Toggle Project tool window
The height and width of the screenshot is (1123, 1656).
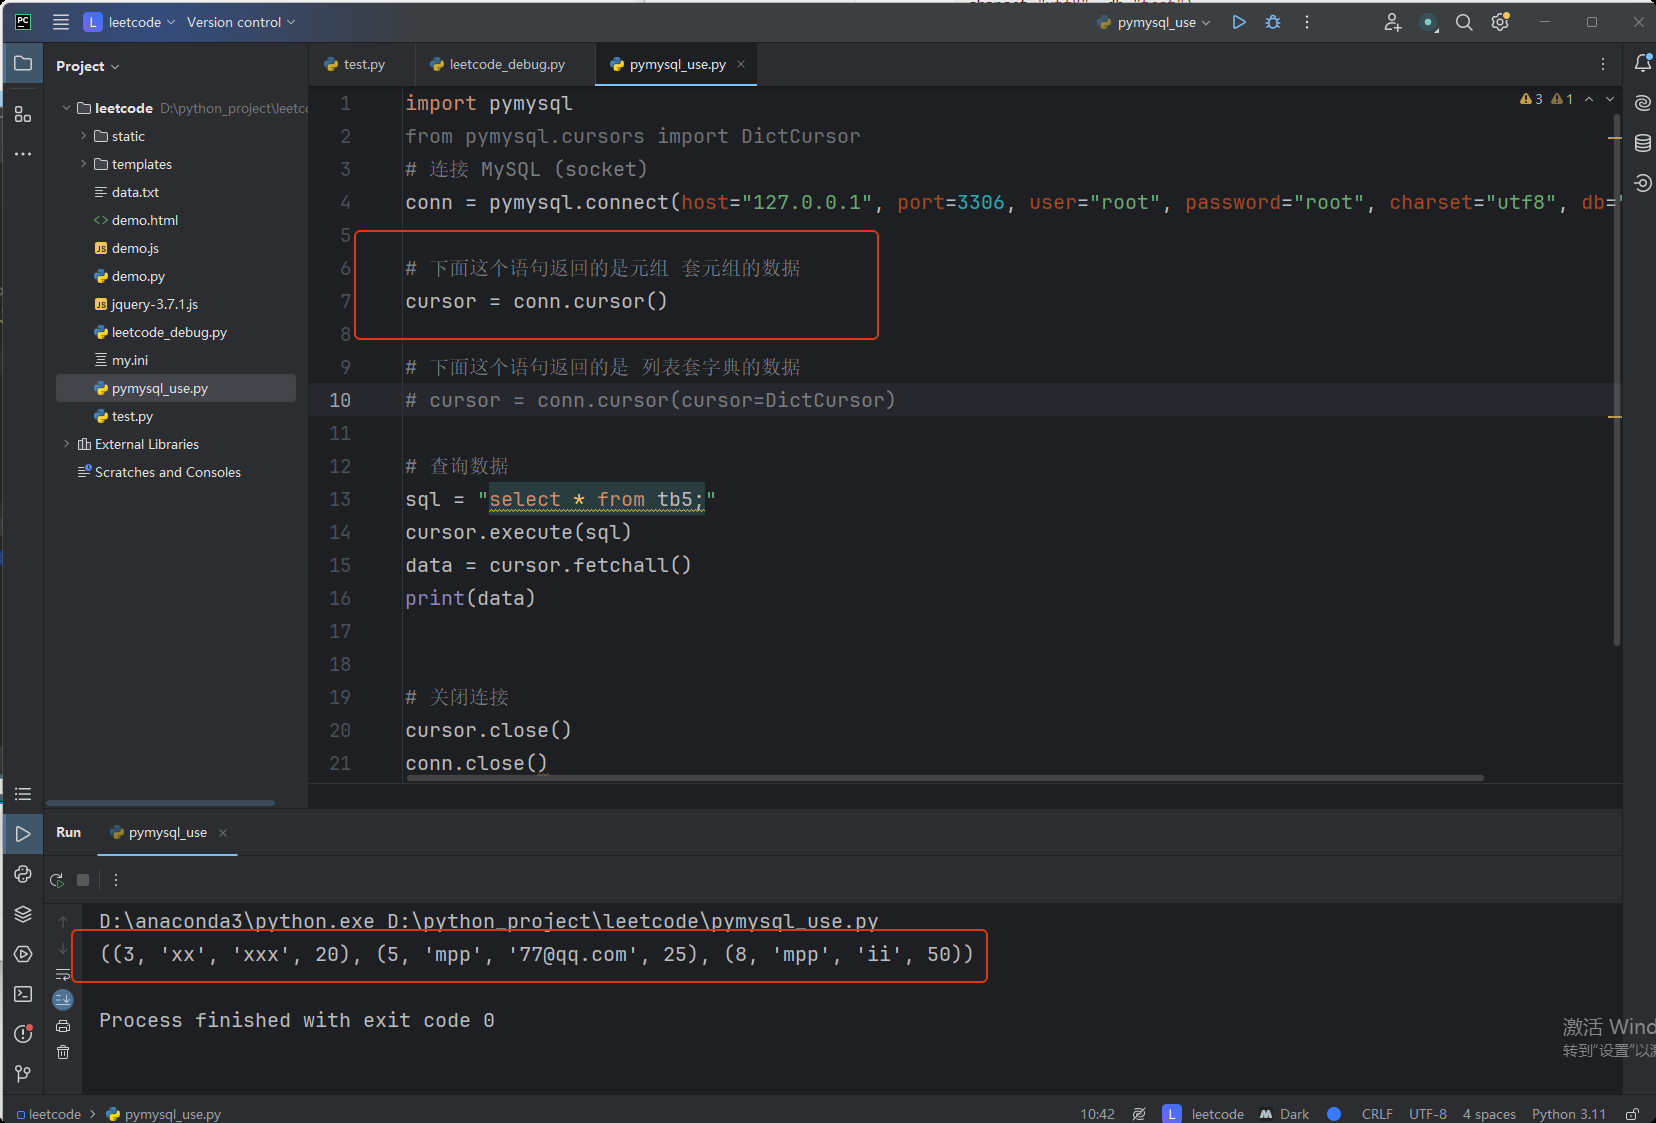pos(23,64)
